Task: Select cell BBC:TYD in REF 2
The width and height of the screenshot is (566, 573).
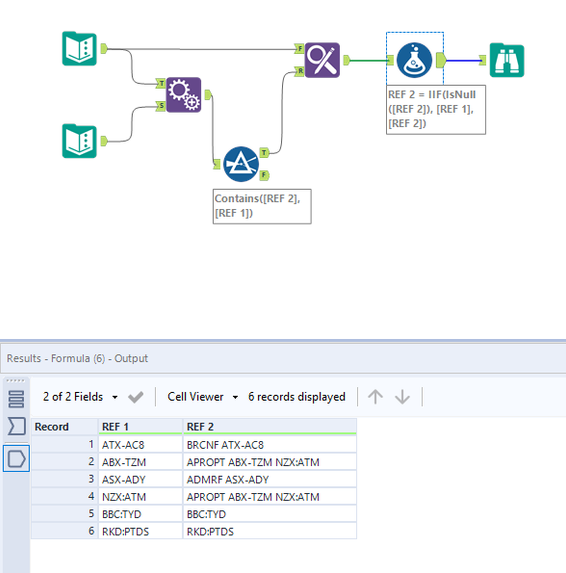Action: click(x=270, y=514)
